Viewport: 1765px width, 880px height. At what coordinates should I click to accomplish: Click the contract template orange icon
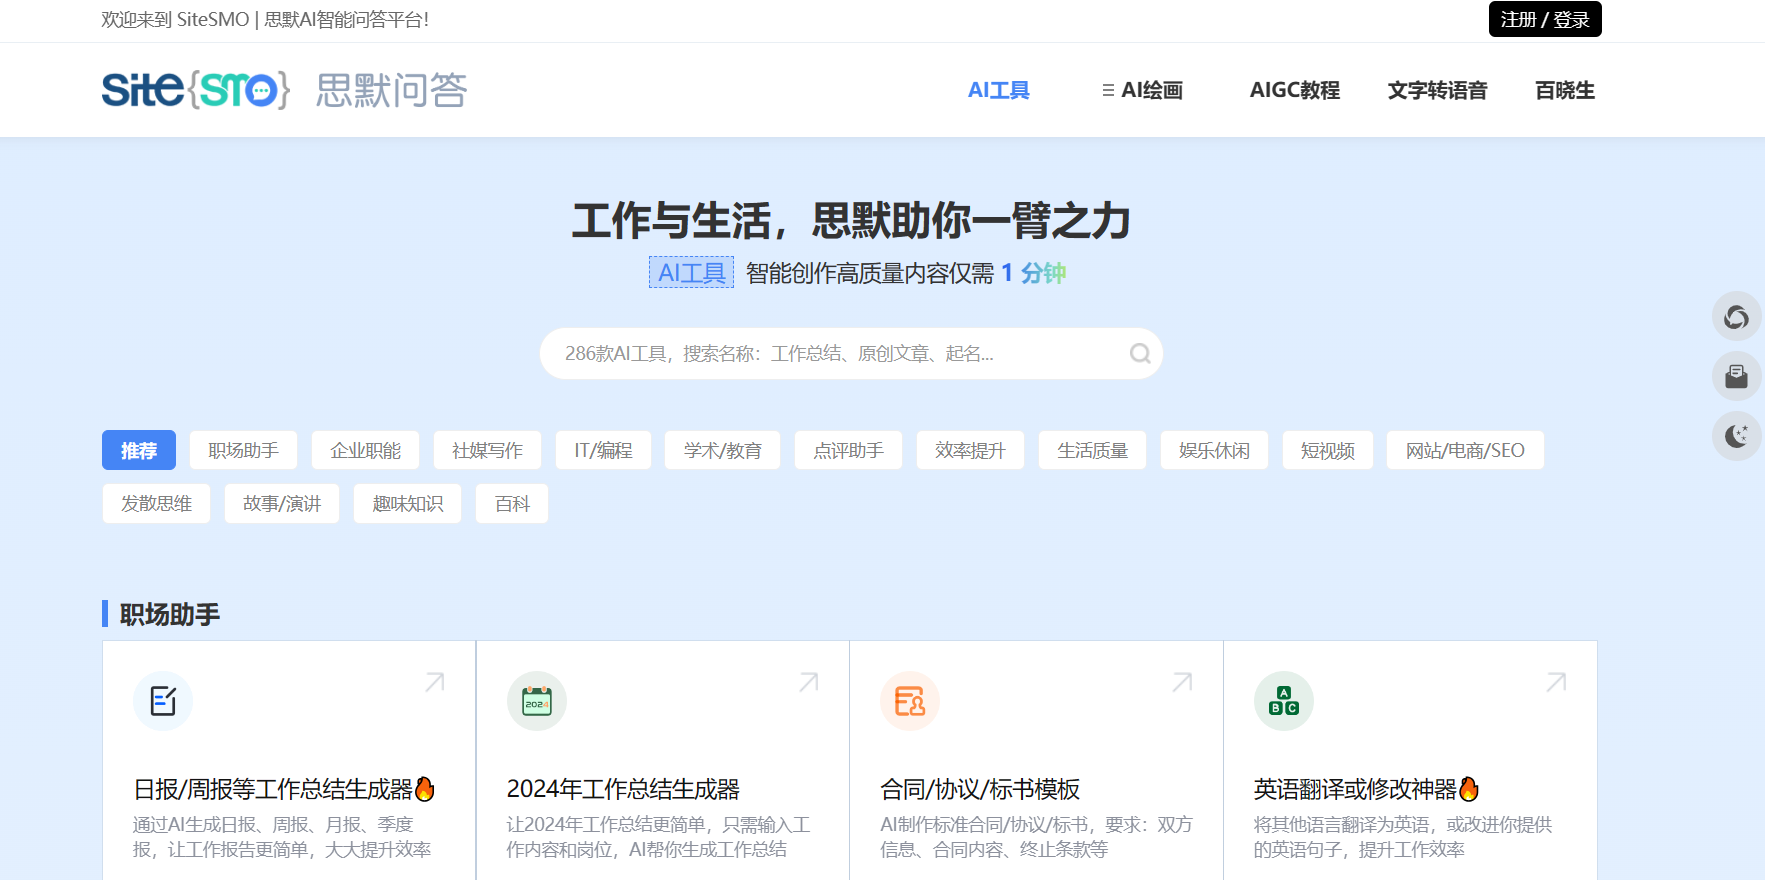pyautogui.click(x=910, y=701)
